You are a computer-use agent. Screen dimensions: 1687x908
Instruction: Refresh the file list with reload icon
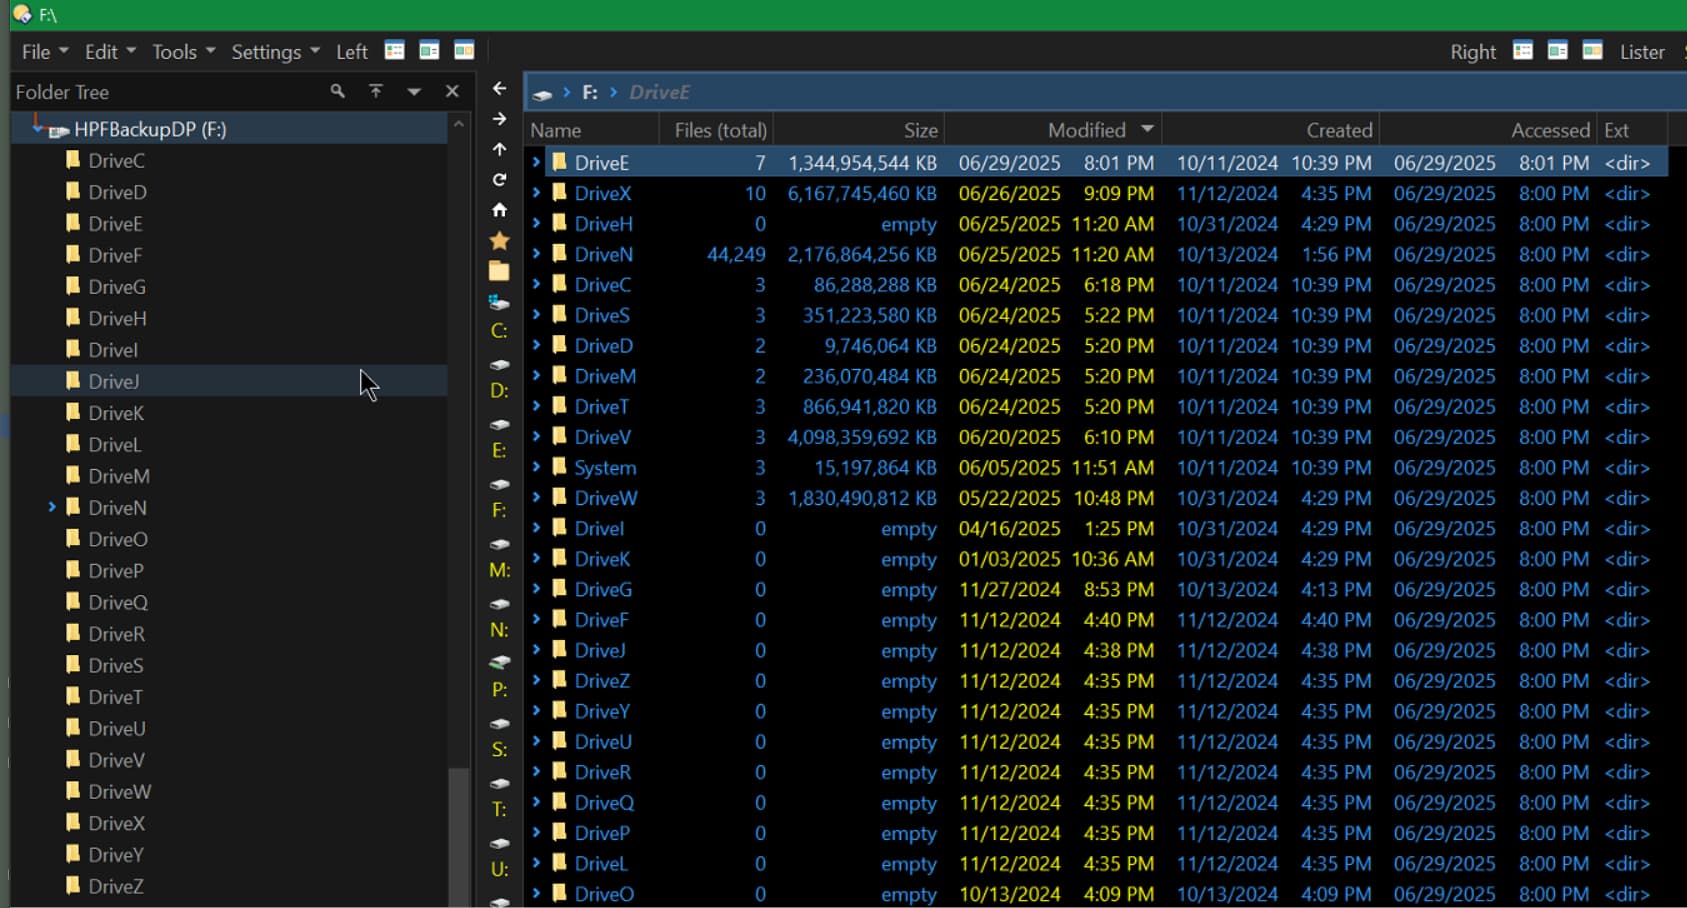click(499, 180)
